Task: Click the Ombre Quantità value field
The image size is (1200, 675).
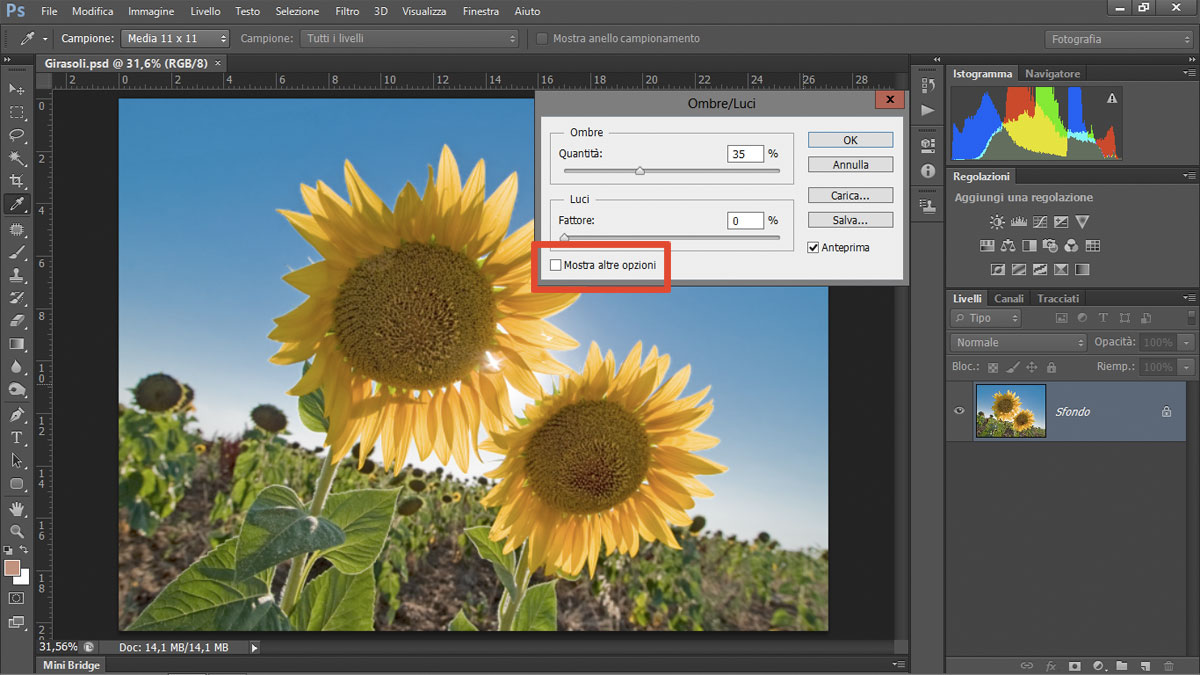Action: click(x=745, y=154)
